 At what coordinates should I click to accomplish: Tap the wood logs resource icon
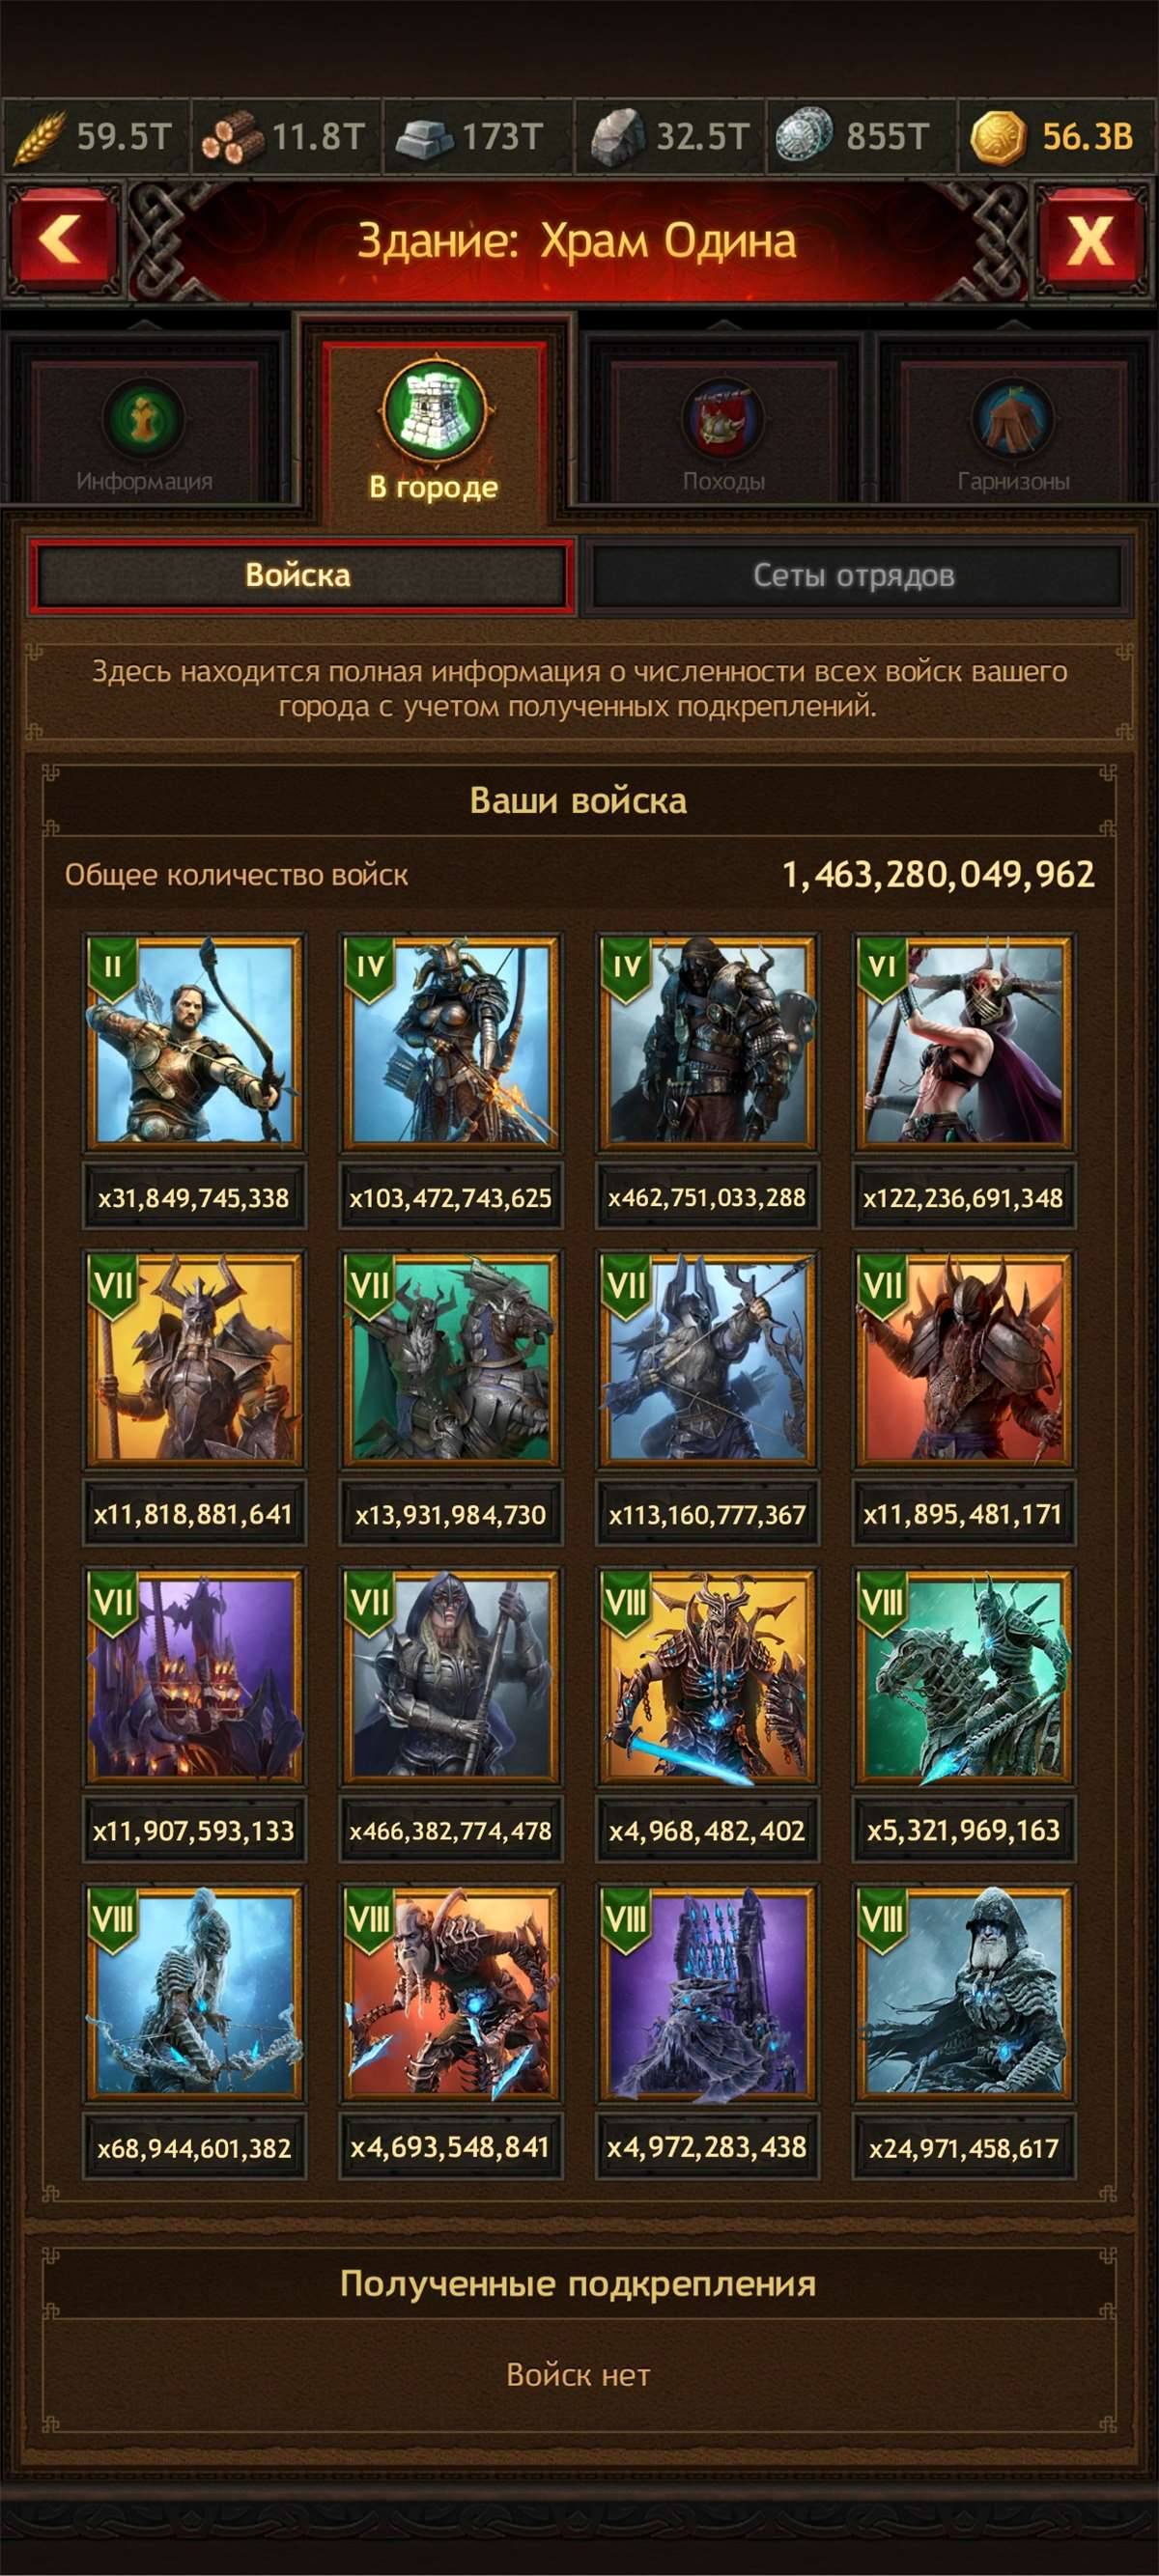coord(230,138)
